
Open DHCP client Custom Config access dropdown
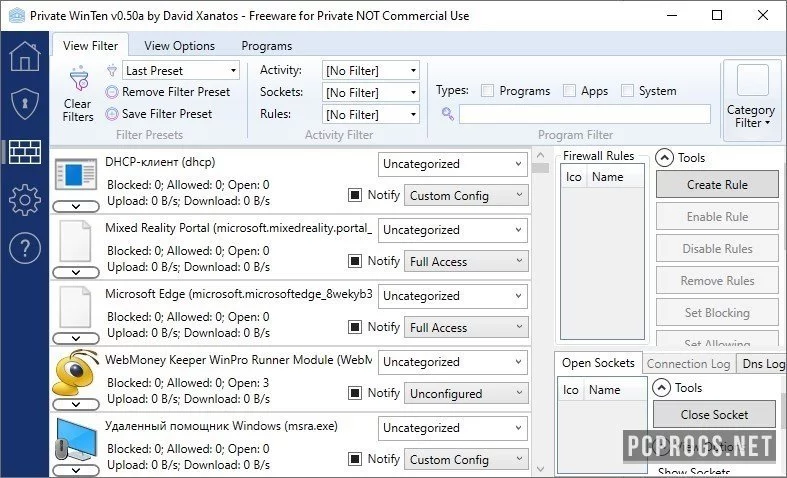click(466, 196)
